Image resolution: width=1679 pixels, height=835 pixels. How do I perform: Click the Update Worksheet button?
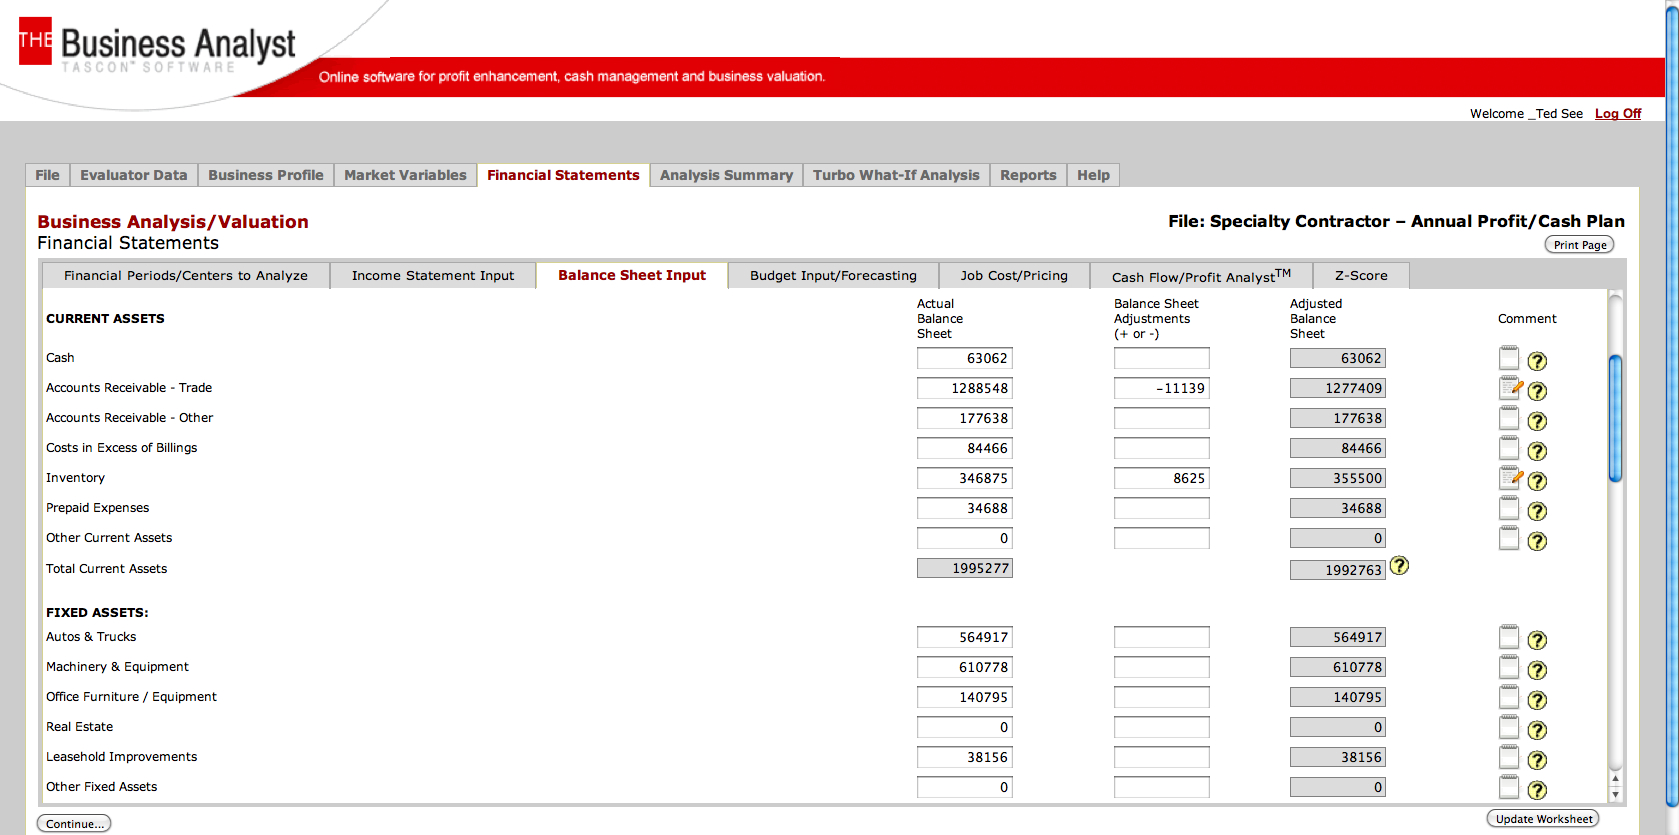[x=1543, y=819]
